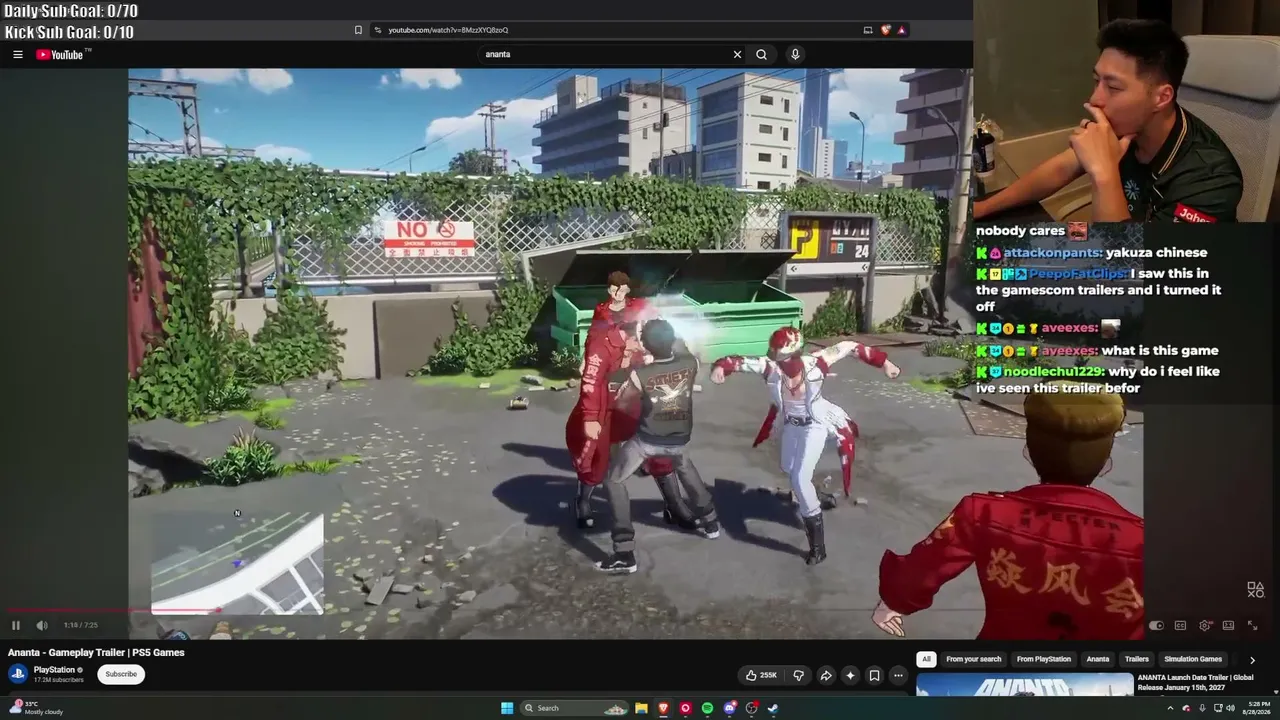Click the cast/screen icon in the address bar
The image size is (1280, 720).
[867, 30]
